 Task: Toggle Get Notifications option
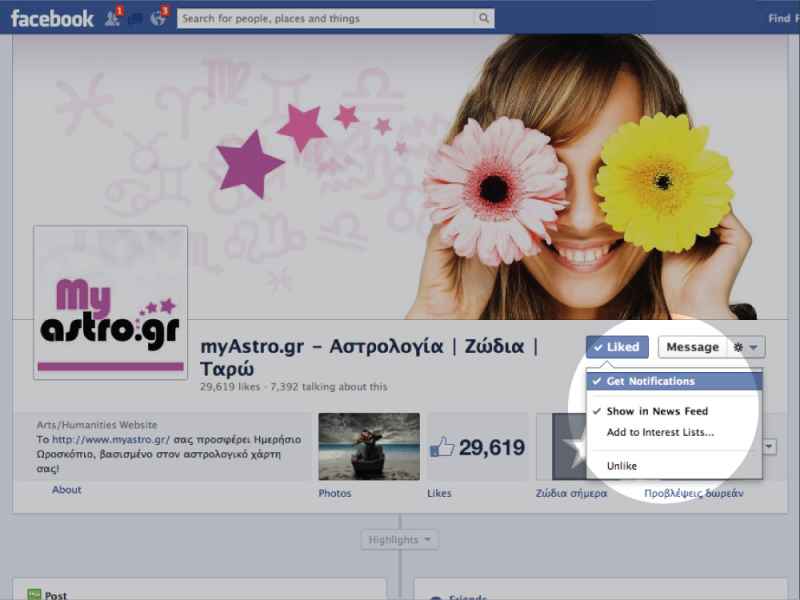[x=674, y=381]
